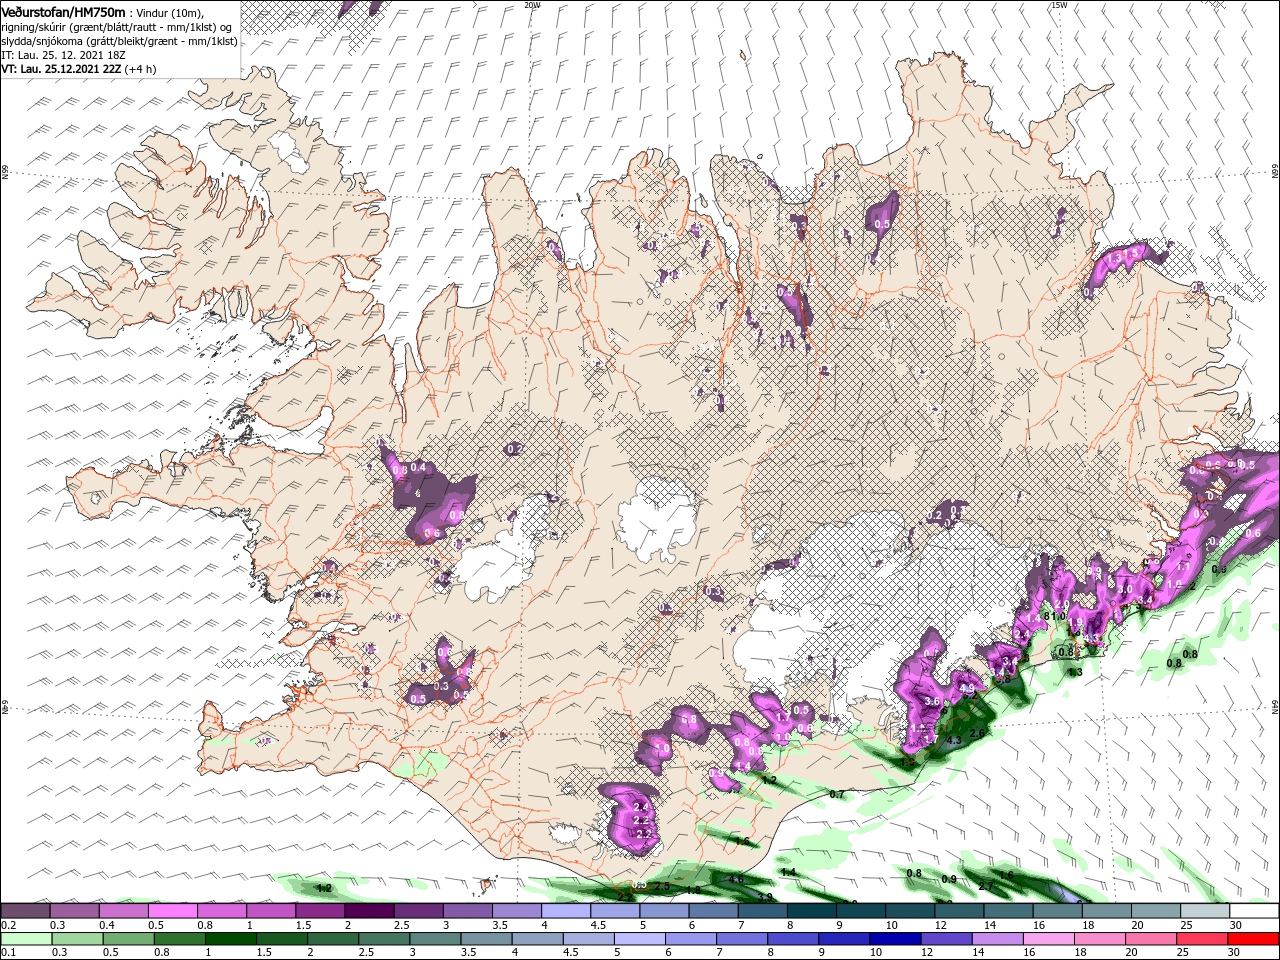The height and width of the screenshot is (960, 1280).
Task: Select the 3.5 lavender swatch, upper scale
Action: pyautogui.click(x=517, y=911)
